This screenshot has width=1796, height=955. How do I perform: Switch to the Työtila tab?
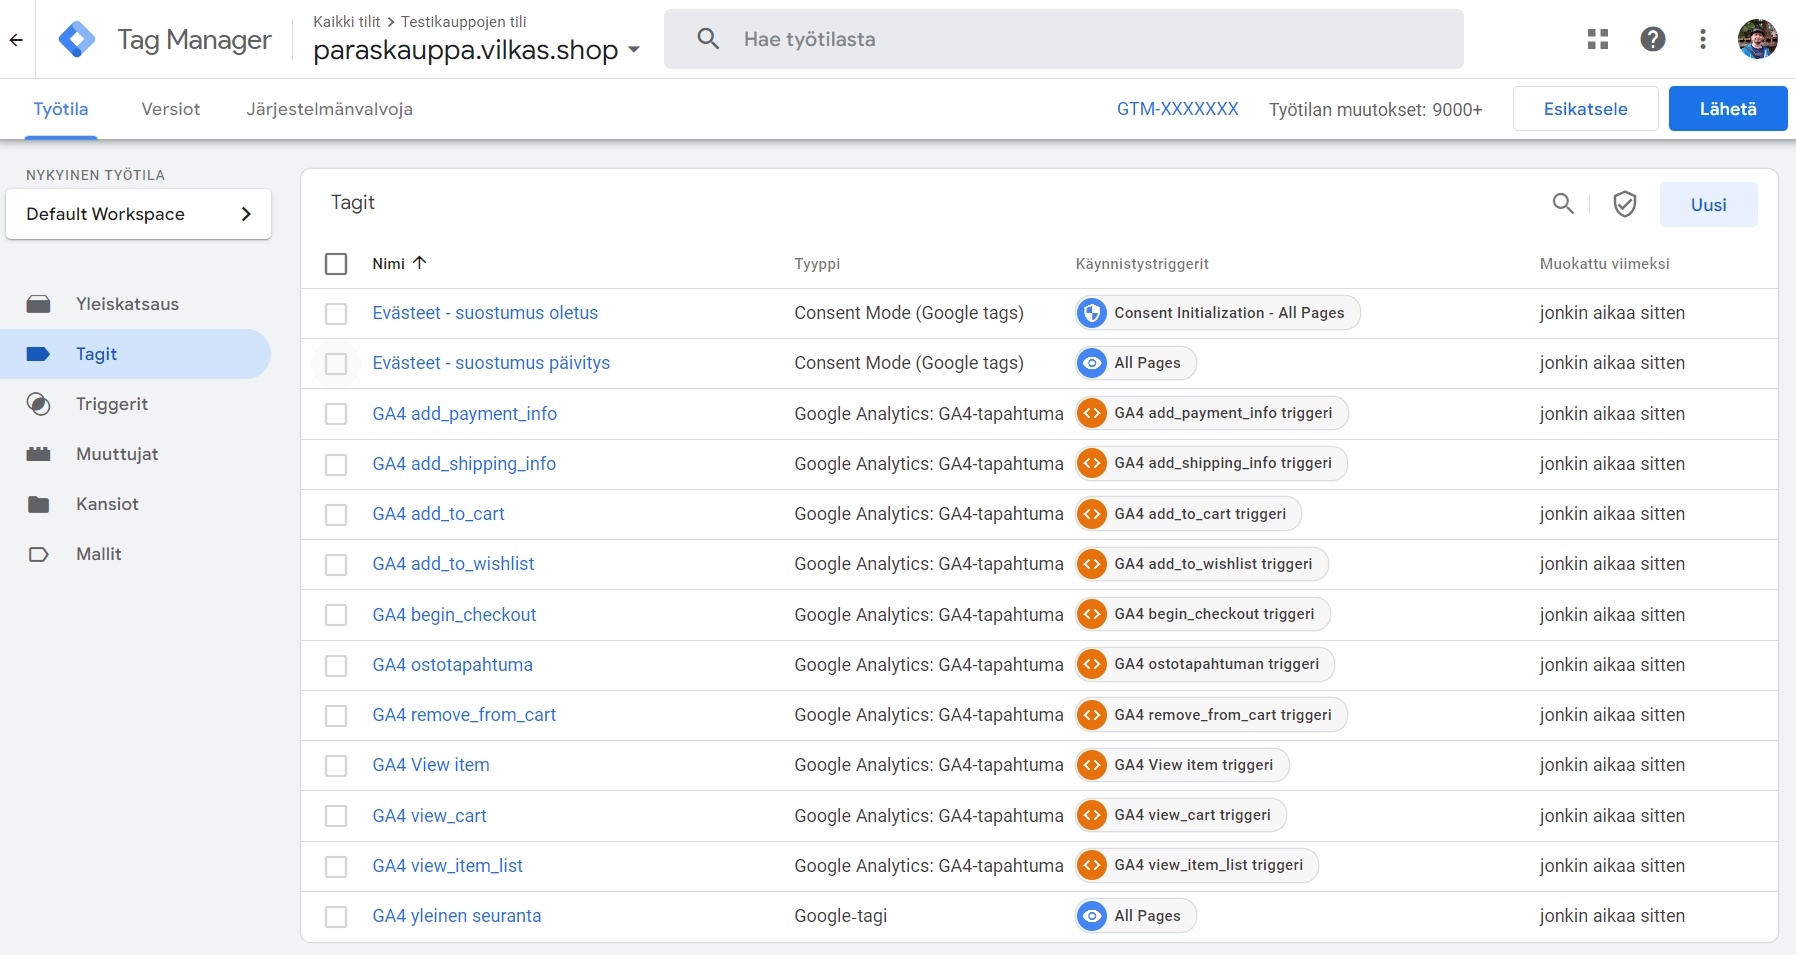pos(61,109)
